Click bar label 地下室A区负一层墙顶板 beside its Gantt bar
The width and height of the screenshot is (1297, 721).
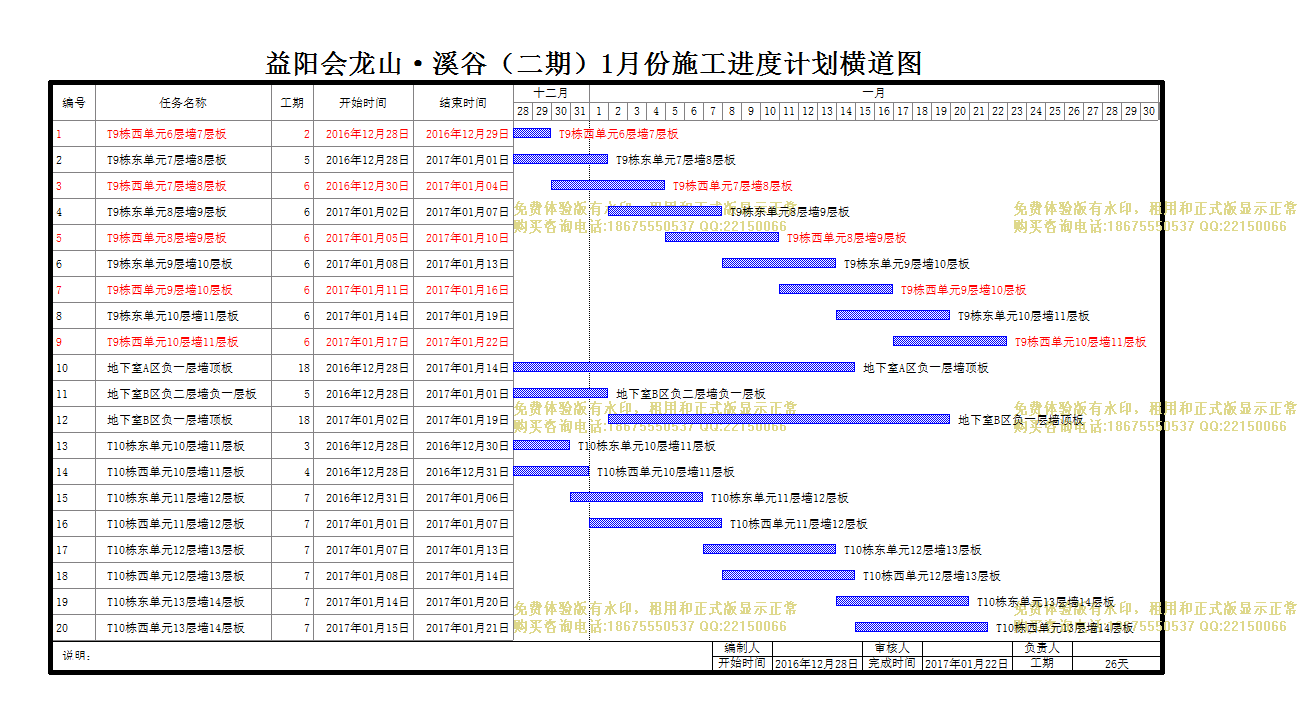926,368
